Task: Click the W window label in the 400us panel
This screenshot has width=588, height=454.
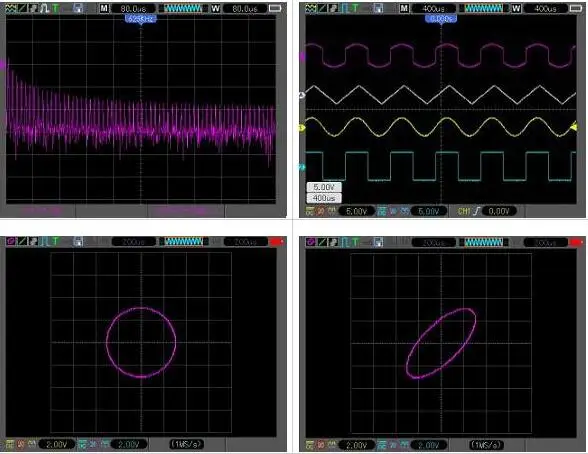Action: 516,8
